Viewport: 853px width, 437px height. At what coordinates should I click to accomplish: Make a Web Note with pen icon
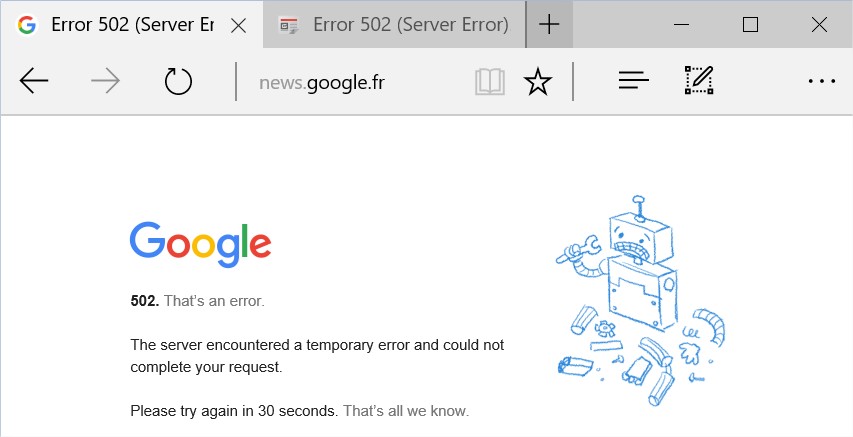tap(699, 81)
